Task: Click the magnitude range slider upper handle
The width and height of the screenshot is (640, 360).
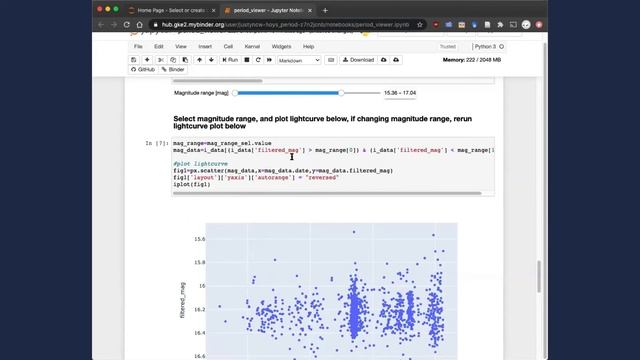Action: click(x=341, y=93)
